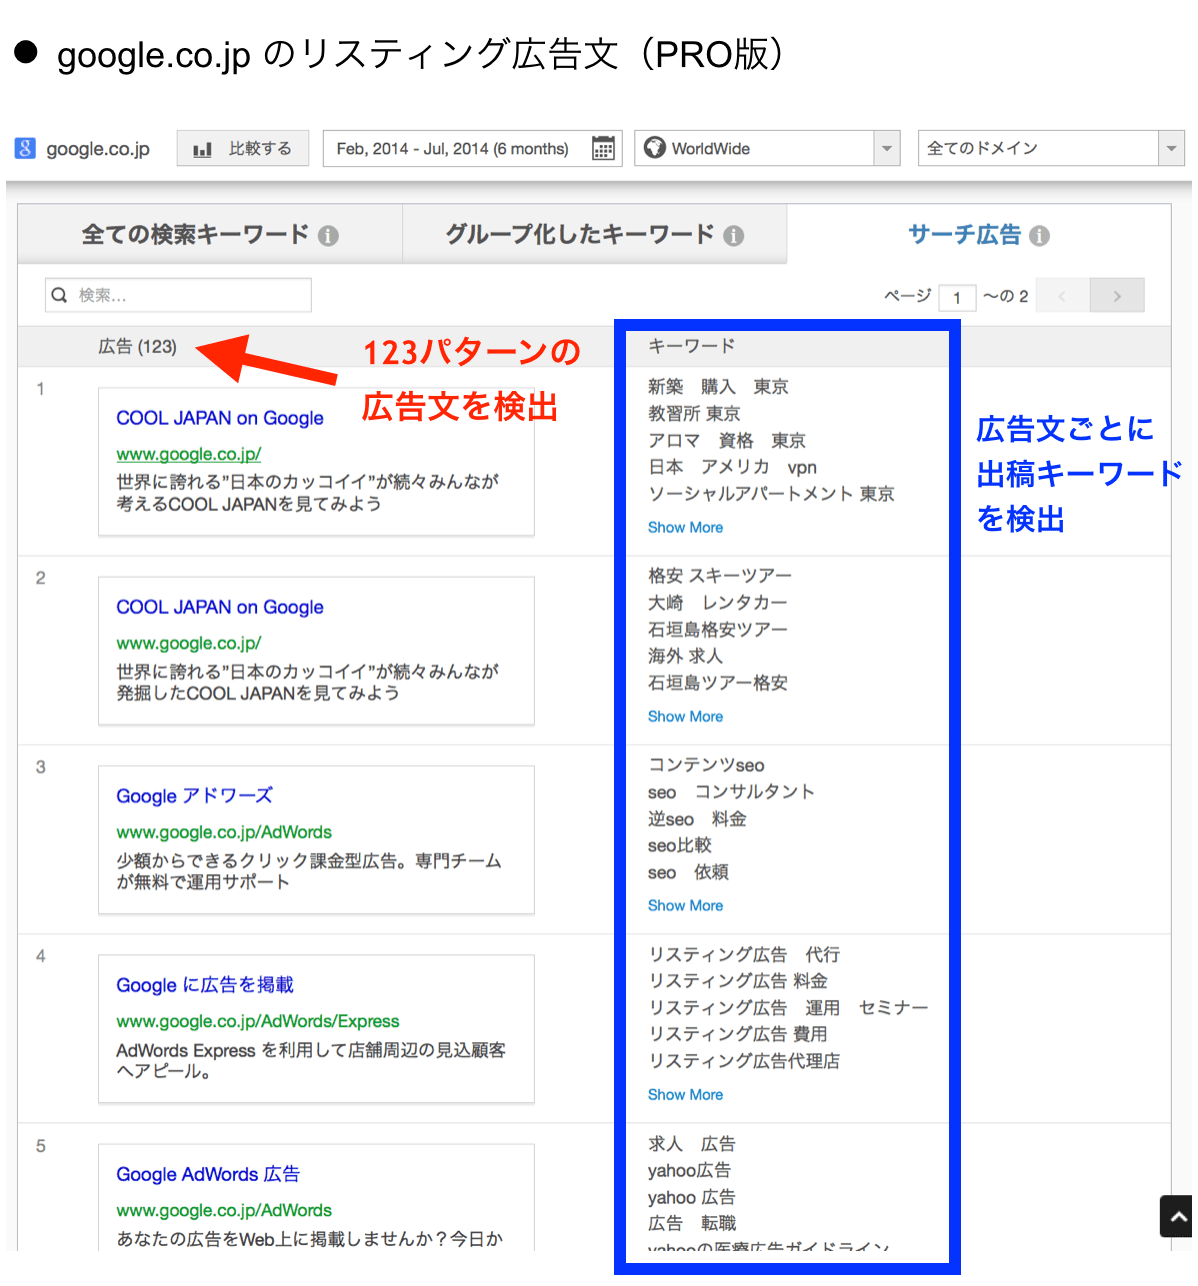
Task: Click www.google.co.jp/ URL in ad 2
Action: 189,643
